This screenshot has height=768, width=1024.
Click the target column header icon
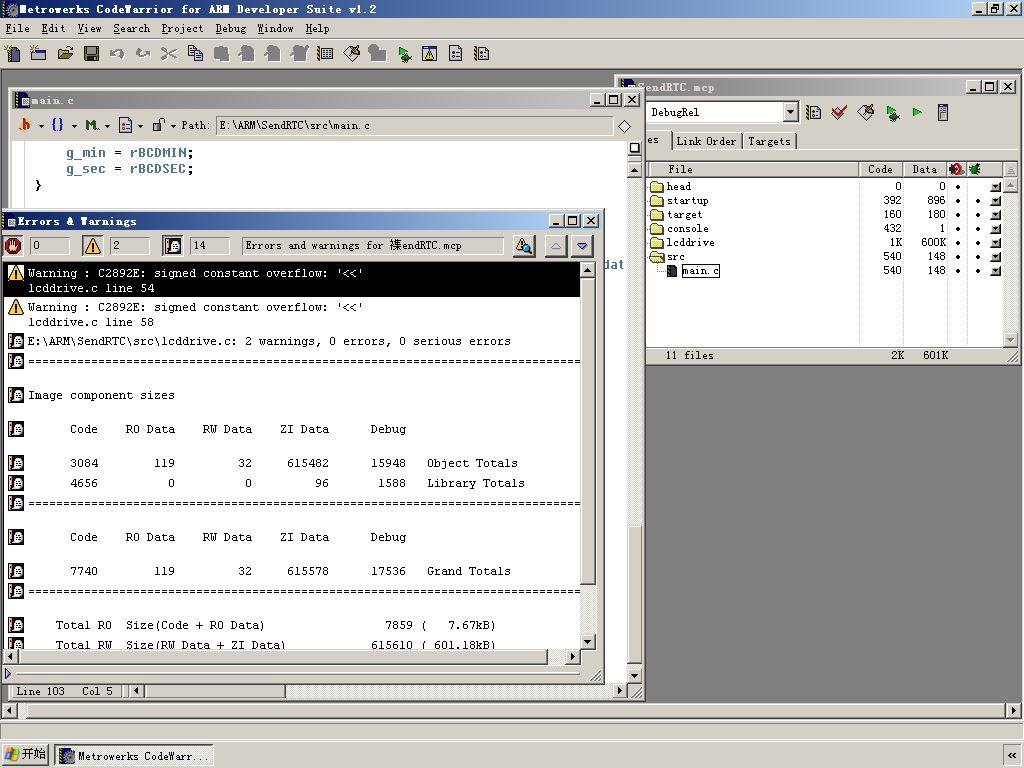957,169
